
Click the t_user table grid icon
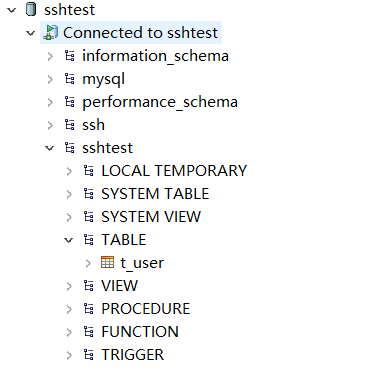pyautogui.click(x=107, y=262)
